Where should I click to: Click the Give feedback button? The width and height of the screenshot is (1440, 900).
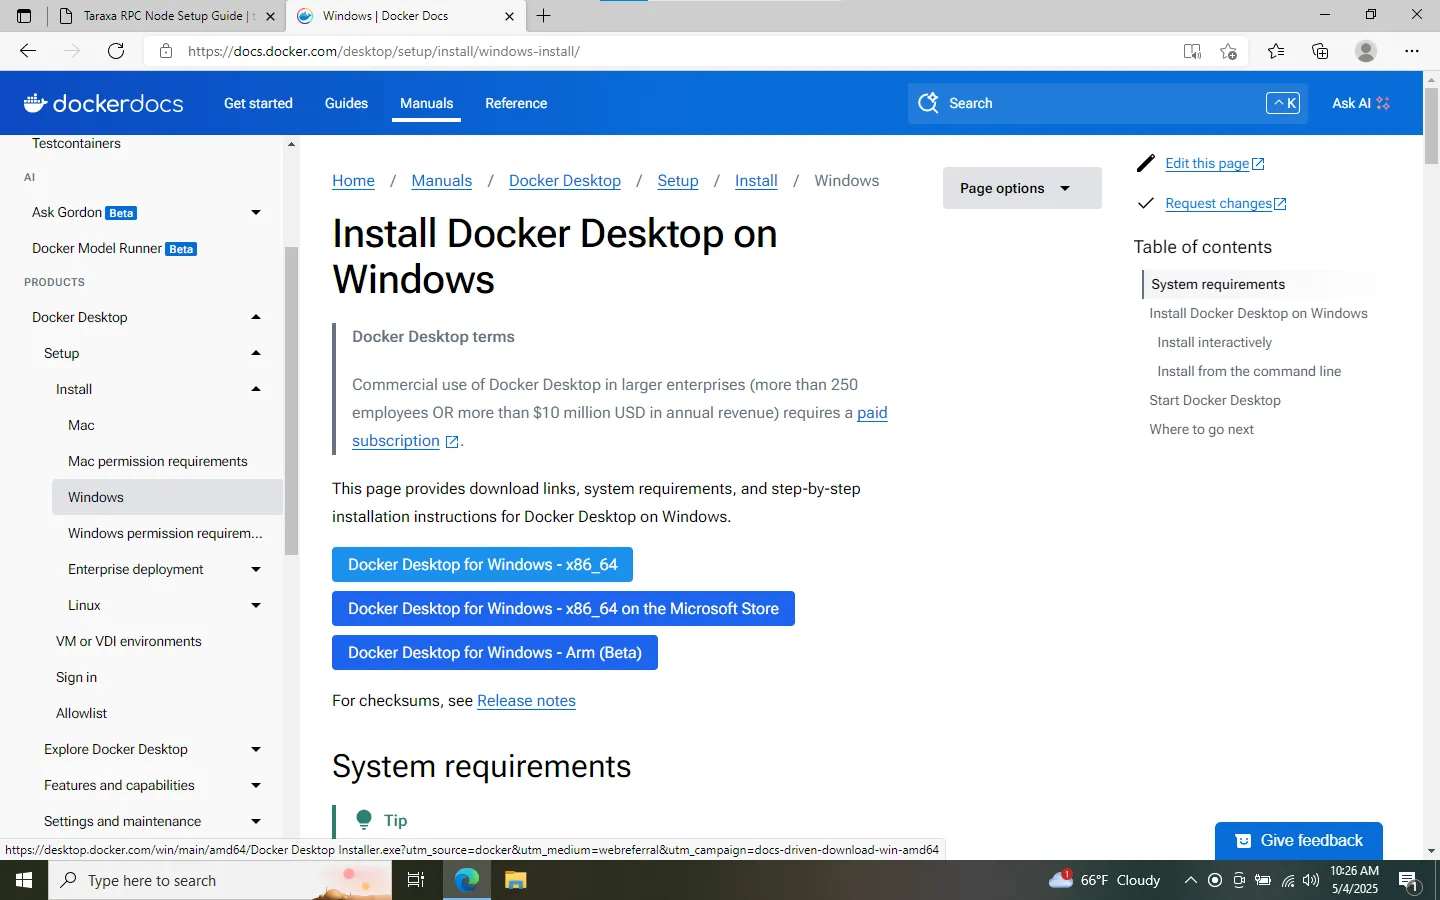1298,841
